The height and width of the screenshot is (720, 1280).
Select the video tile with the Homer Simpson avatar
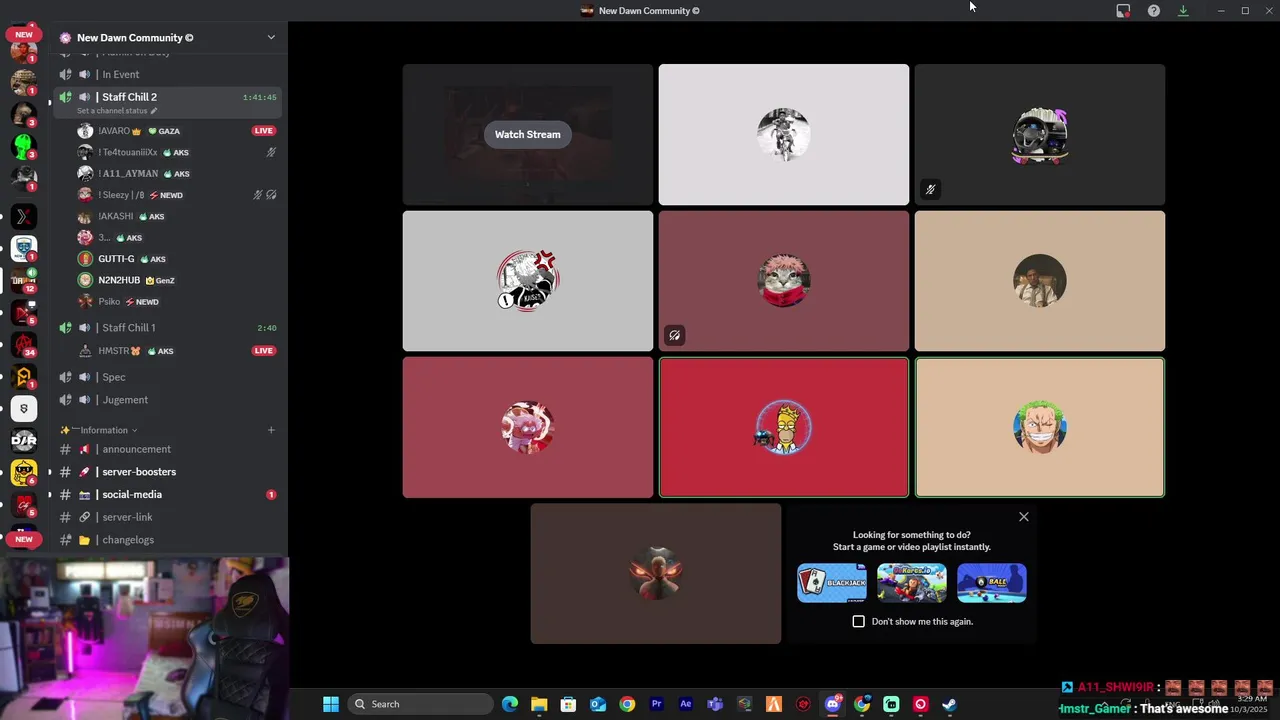[x=784, y=427]
